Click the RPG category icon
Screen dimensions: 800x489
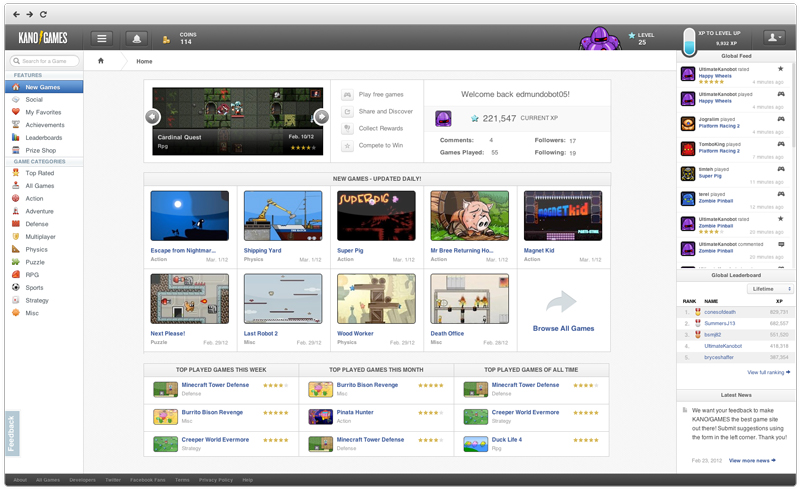[16, 275]
